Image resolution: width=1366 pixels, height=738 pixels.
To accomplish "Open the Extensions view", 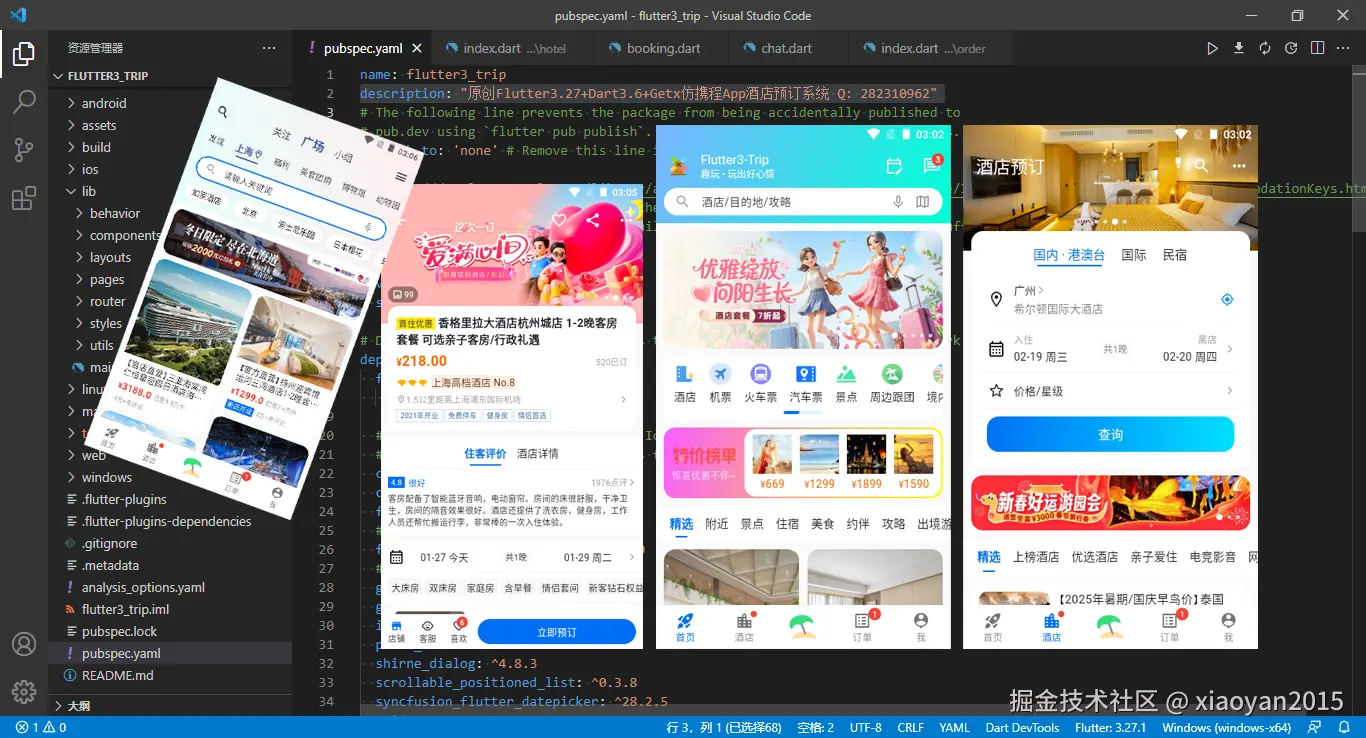I will tap(23, 194).
